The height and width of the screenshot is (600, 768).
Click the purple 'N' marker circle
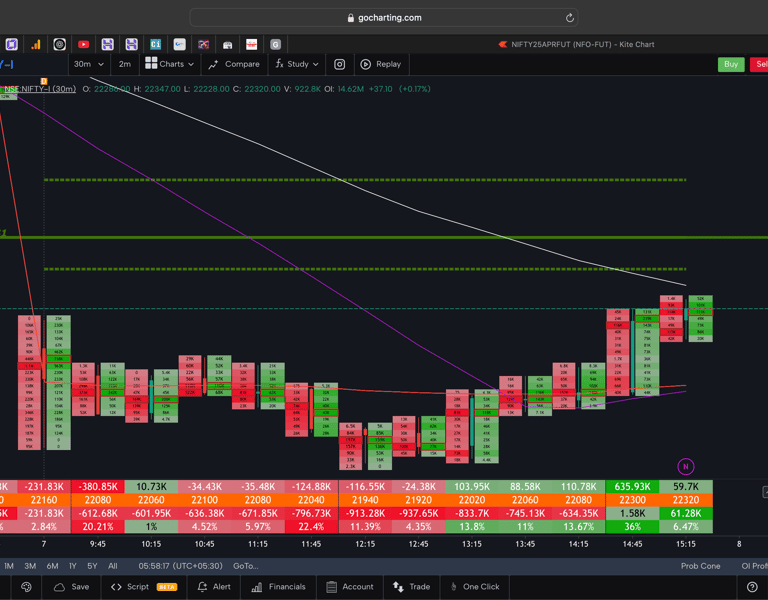(686, 466)
